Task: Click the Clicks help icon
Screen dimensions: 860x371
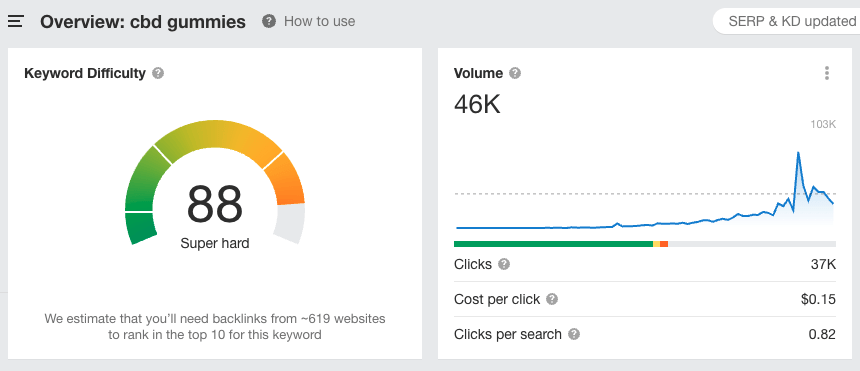Action: (503, 265)
